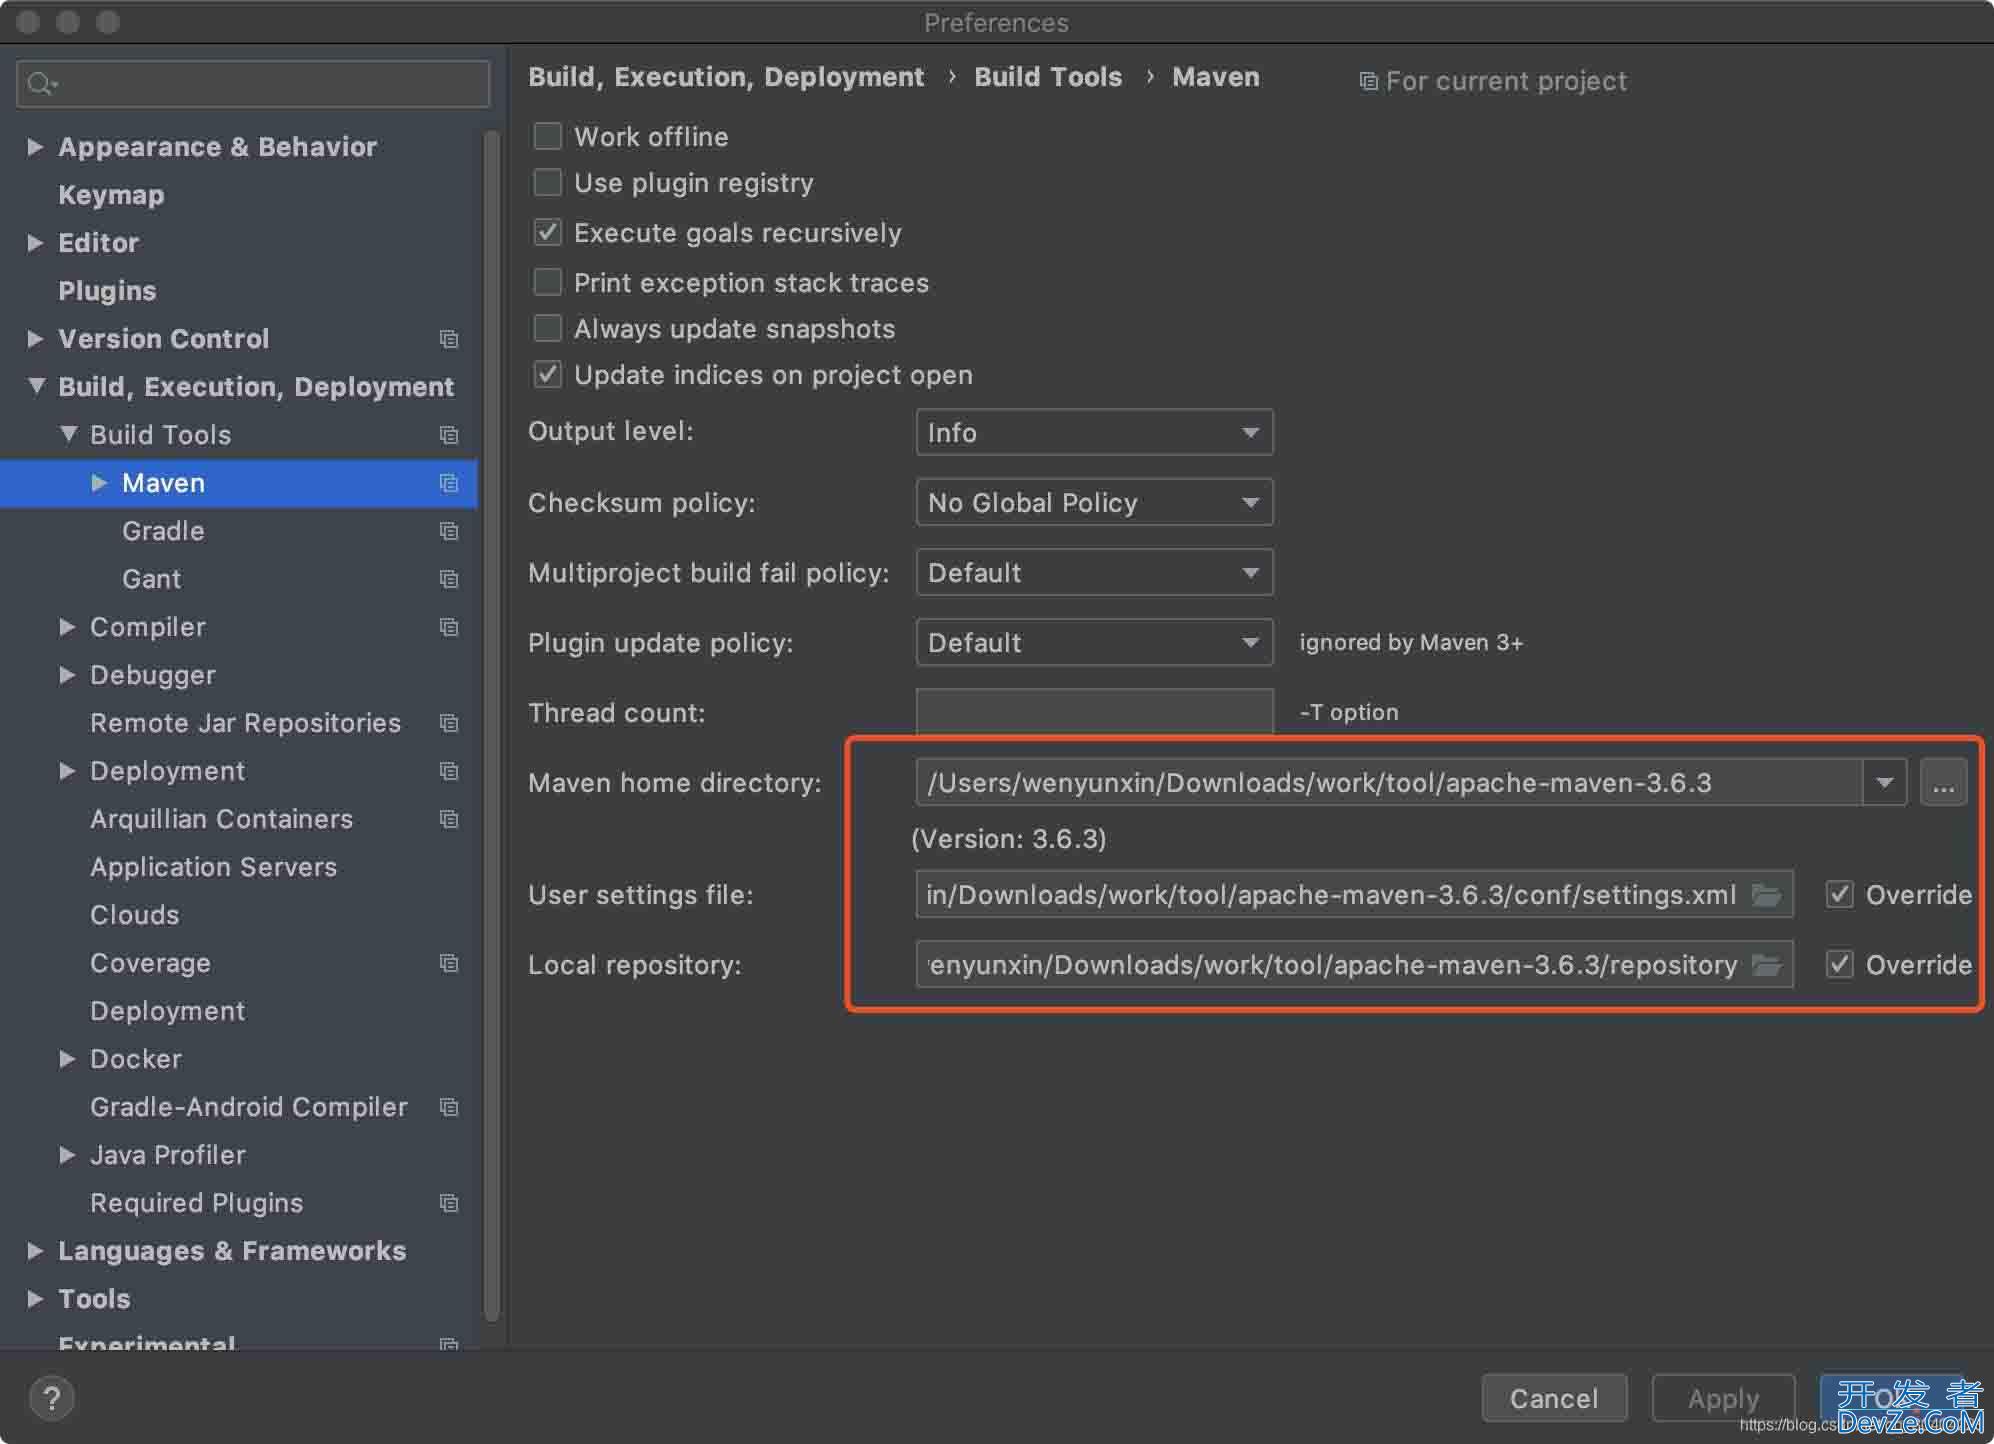Uncheck Execute goals recursively
The height and width of the screenshot is (1444, 1994).
pos(547,232)
